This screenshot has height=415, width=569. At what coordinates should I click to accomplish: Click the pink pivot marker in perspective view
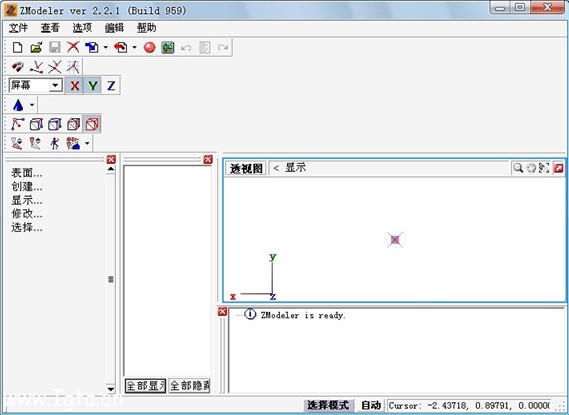point(395,240)
